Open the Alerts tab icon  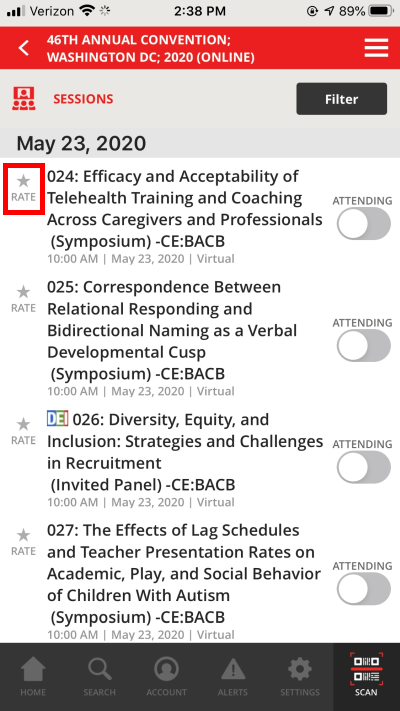click(x=233, y=677)
